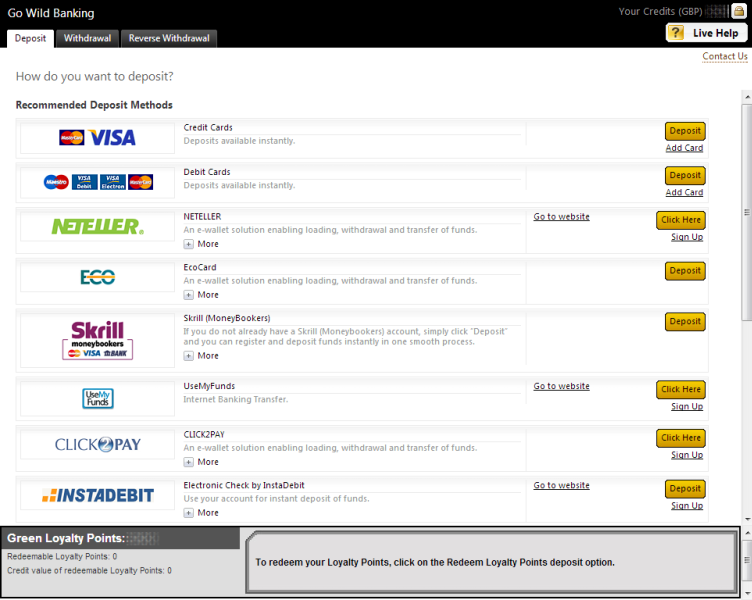Open the Reverse Withdrawal tab
The height and width of the screenshot is (600, 752).
coord(169,38)
